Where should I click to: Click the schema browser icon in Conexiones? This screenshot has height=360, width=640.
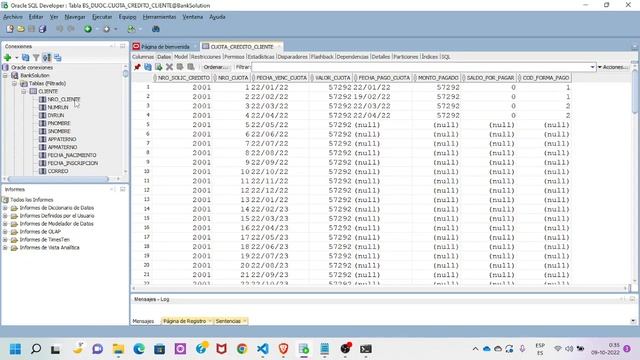click(47, 58)
